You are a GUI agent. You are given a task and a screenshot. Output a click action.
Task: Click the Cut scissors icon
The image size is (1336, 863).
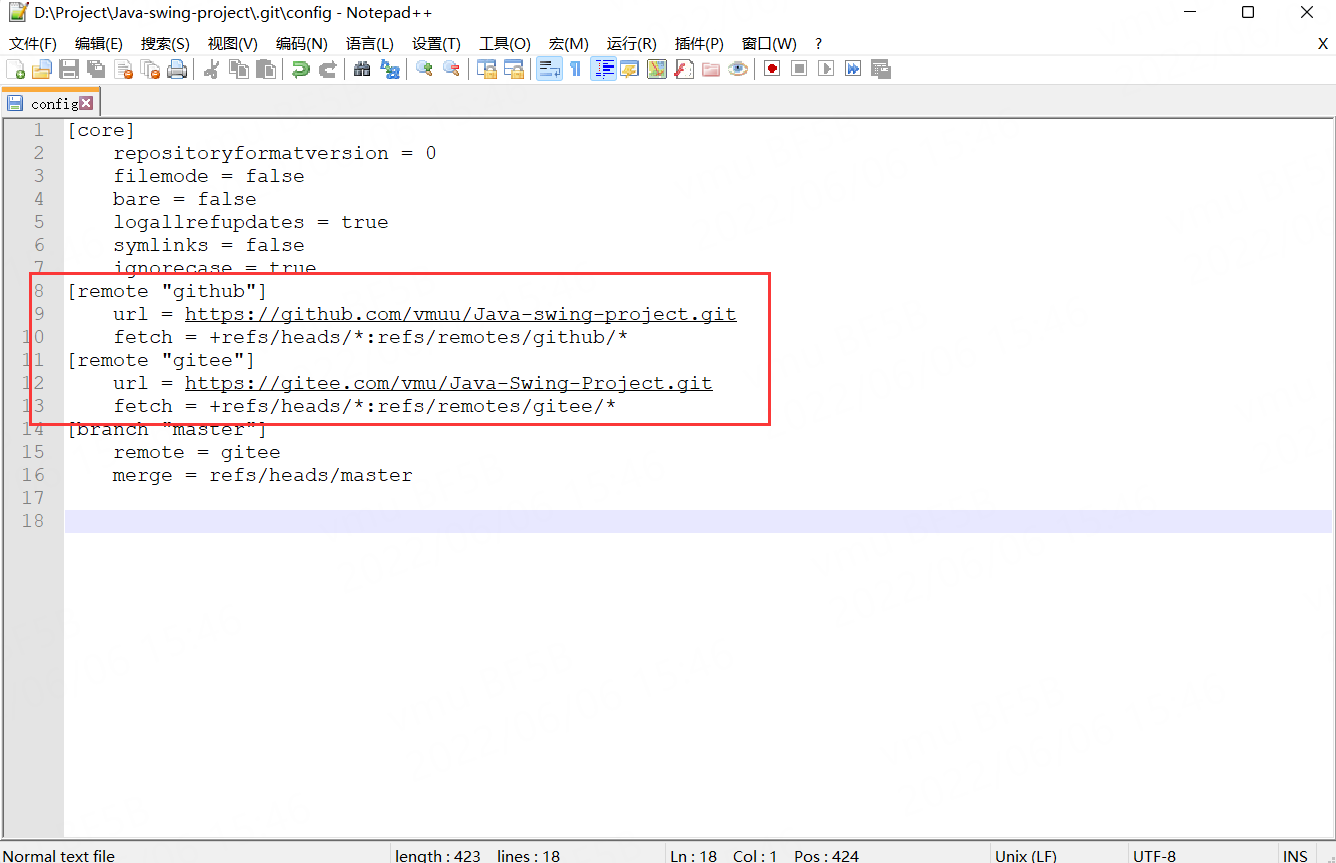tap(212, 69)
